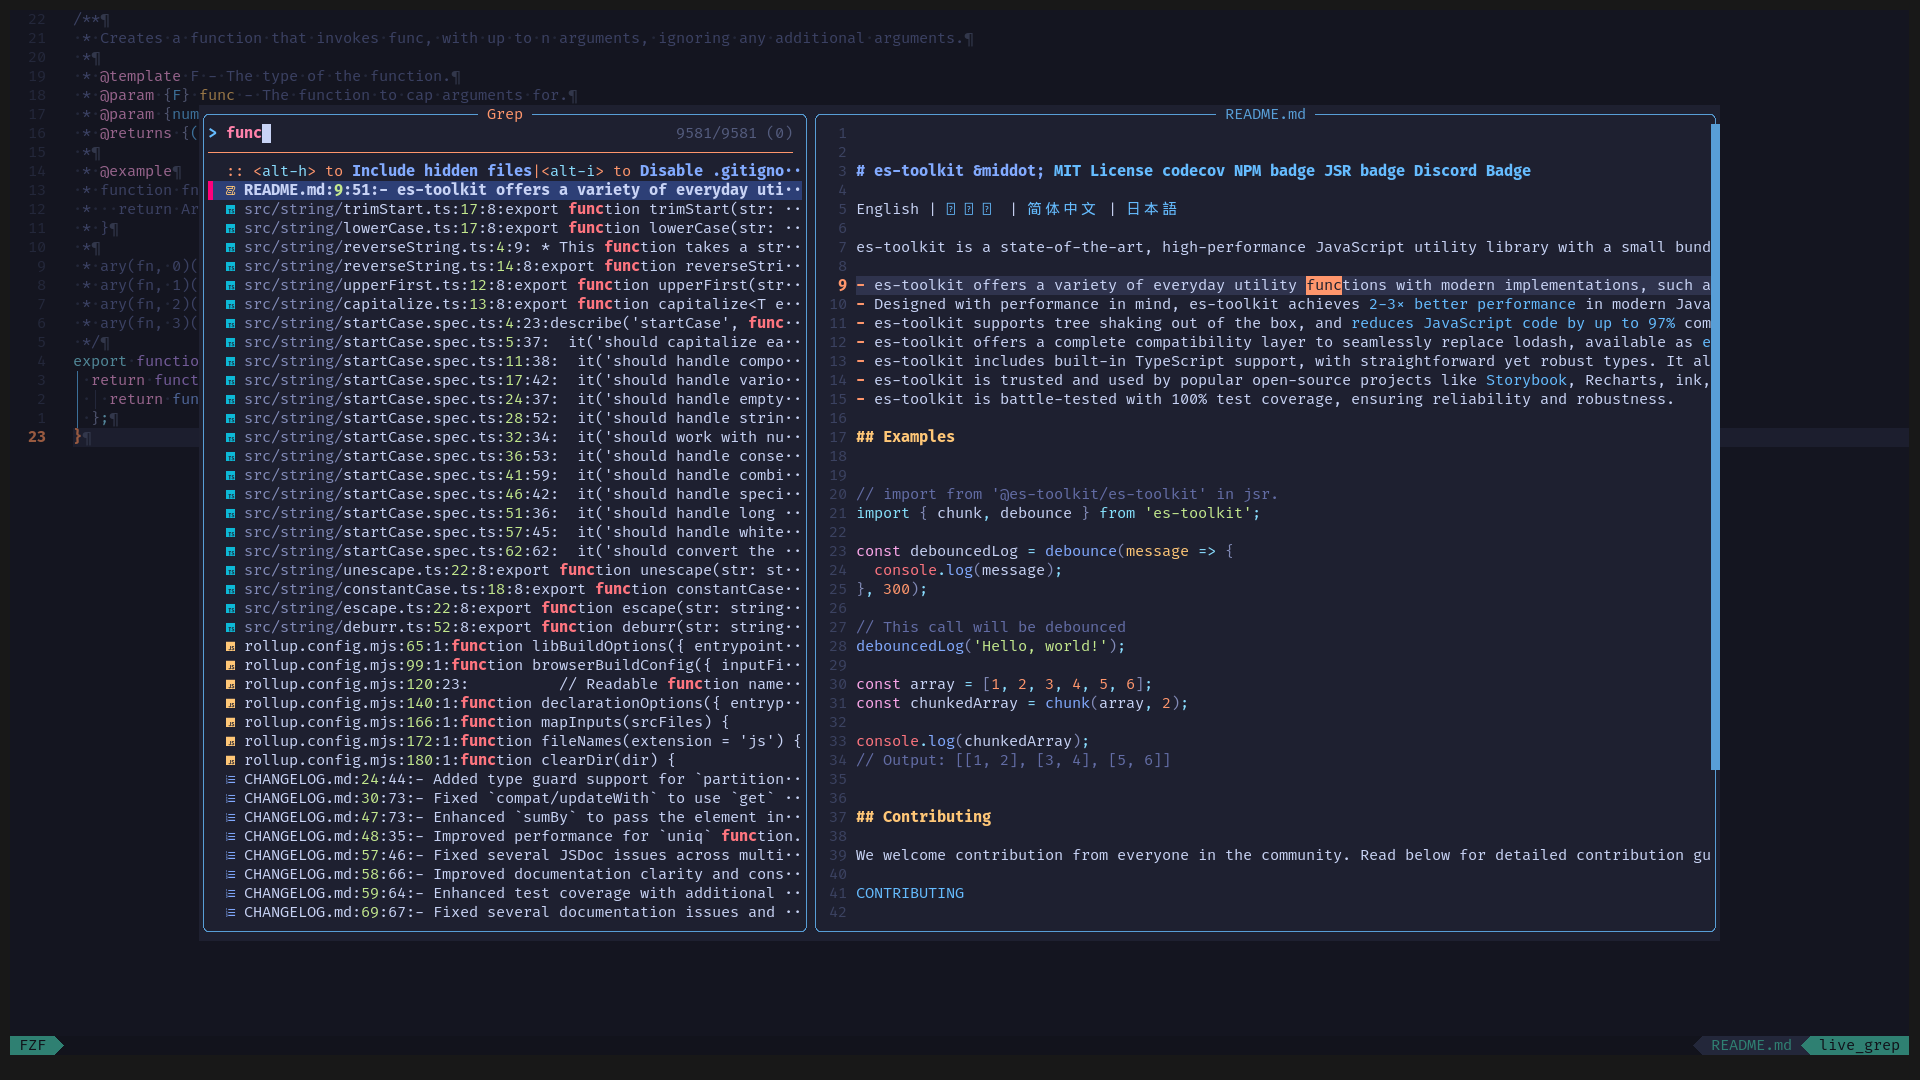Image resolution: width=1920 pixels, height=1080 pixels.
Task: Click the markdown icon beside the README.md:9:51 result
Action: pyautogui.click(x=231, y=189)
